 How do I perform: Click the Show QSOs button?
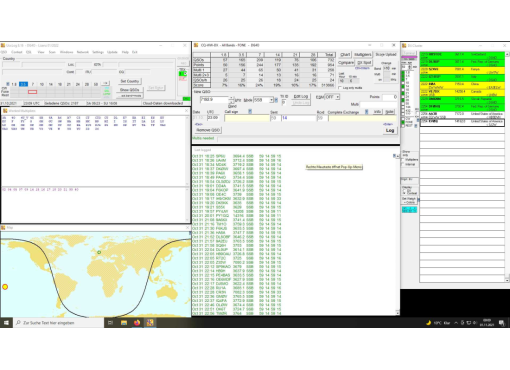pos(130,90)
